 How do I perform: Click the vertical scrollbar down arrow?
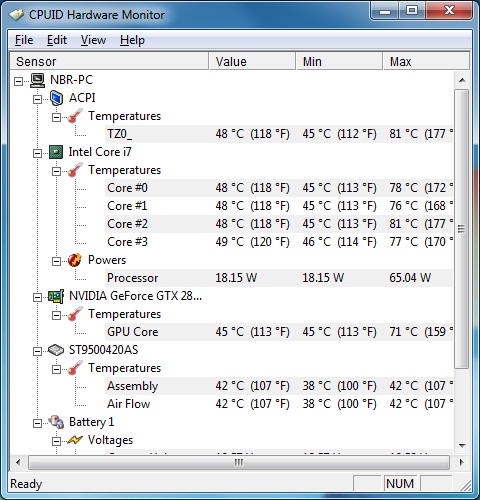[462, 445]
